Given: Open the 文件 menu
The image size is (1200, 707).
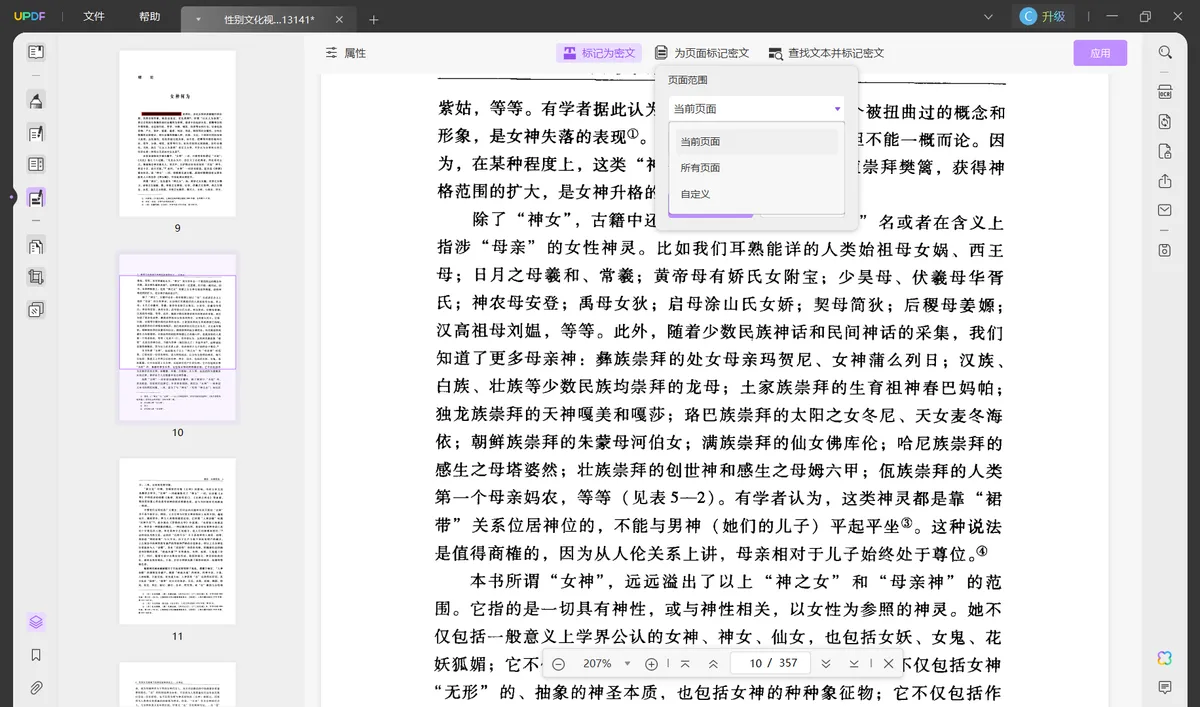Looking at the screenshot, I should click(94, 16).
